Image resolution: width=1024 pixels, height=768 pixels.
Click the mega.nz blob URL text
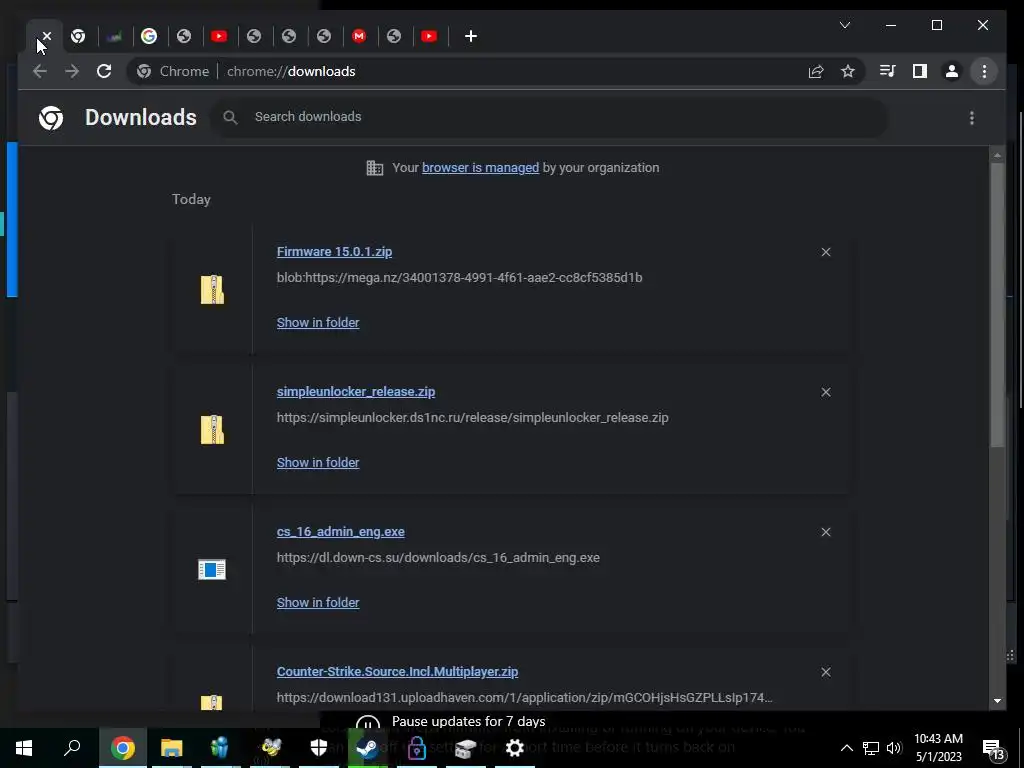(x=460, y=278)
